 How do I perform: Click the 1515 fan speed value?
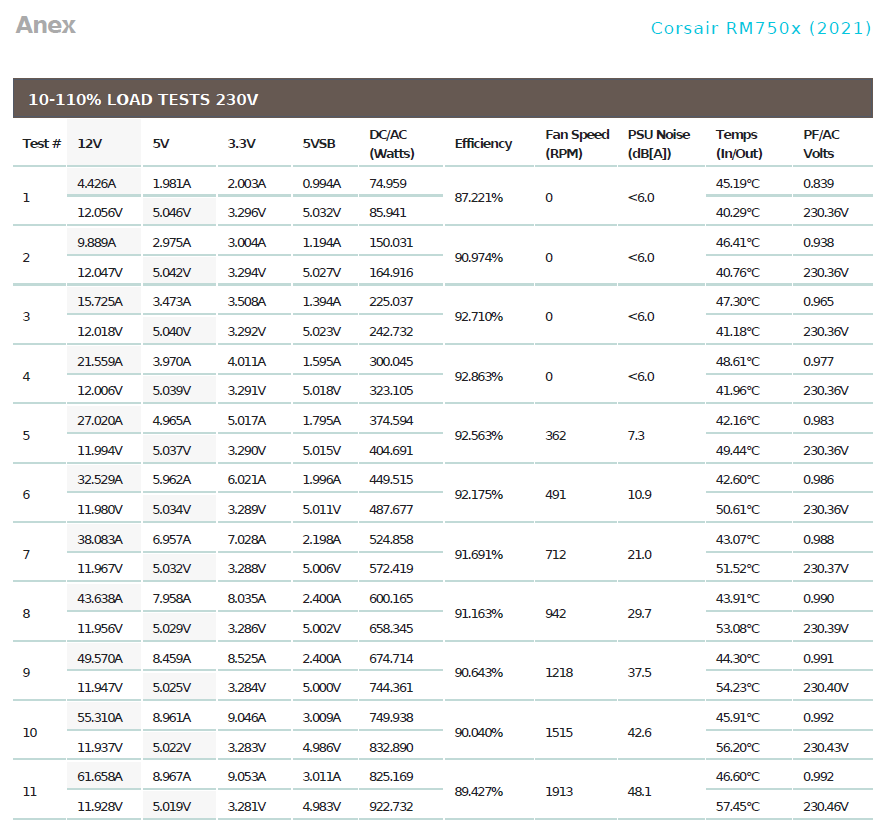559,733
